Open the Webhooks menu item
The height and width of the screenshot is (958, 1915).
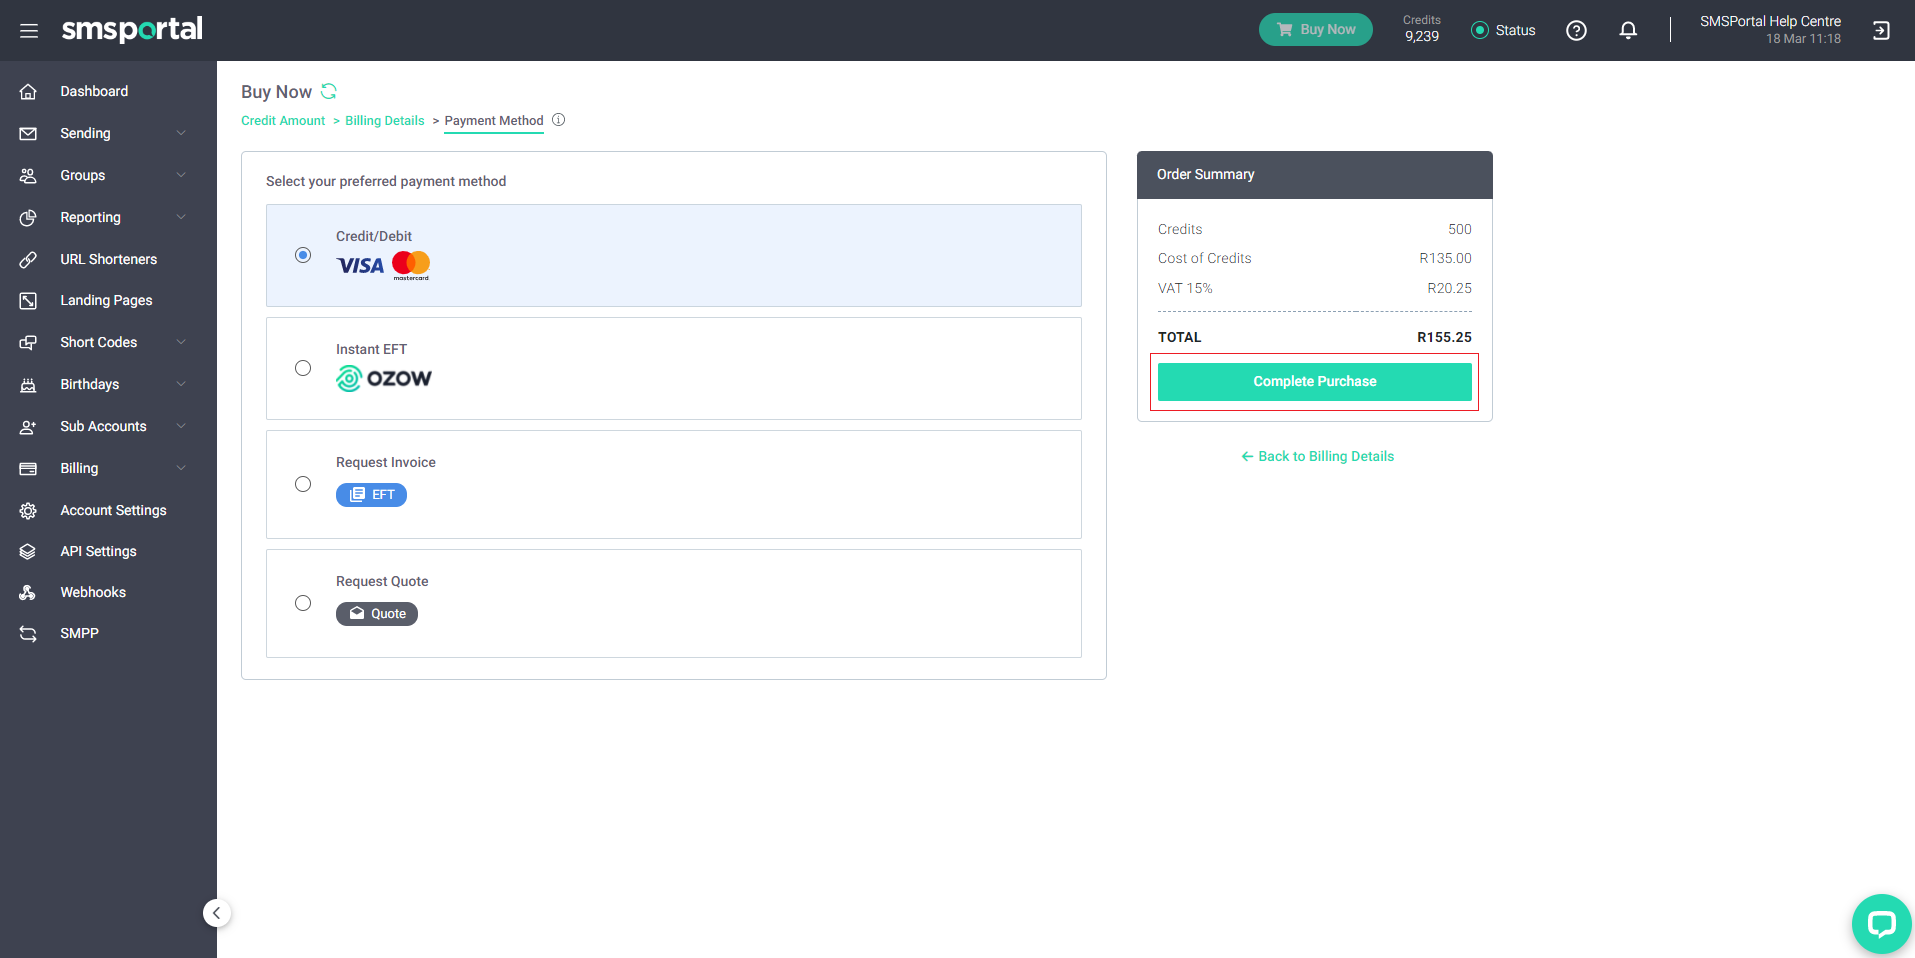coord(93,592)
